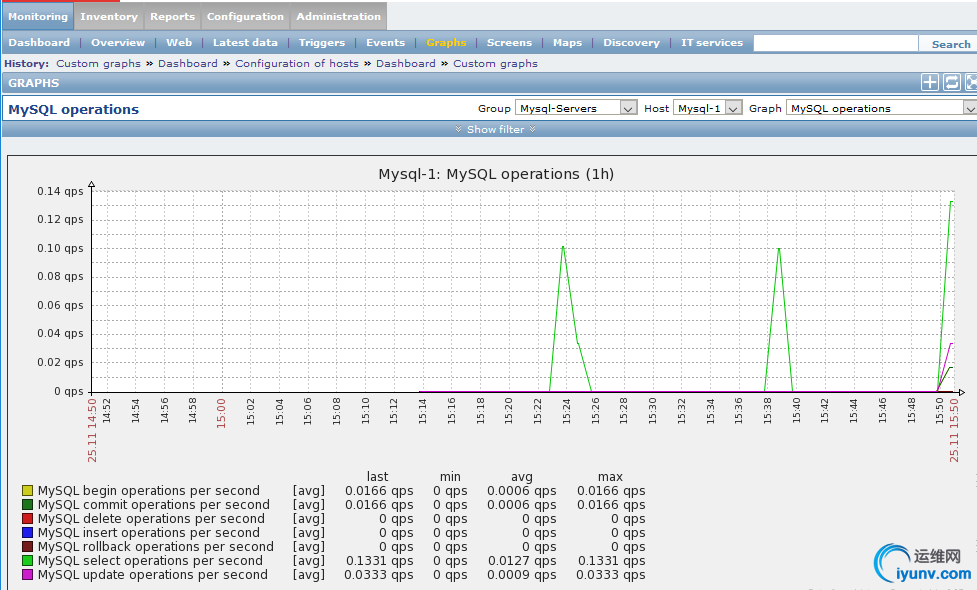The image size is (977, 590).
Task: Expand the Show filter bar
Action: [x=495, y=129]
